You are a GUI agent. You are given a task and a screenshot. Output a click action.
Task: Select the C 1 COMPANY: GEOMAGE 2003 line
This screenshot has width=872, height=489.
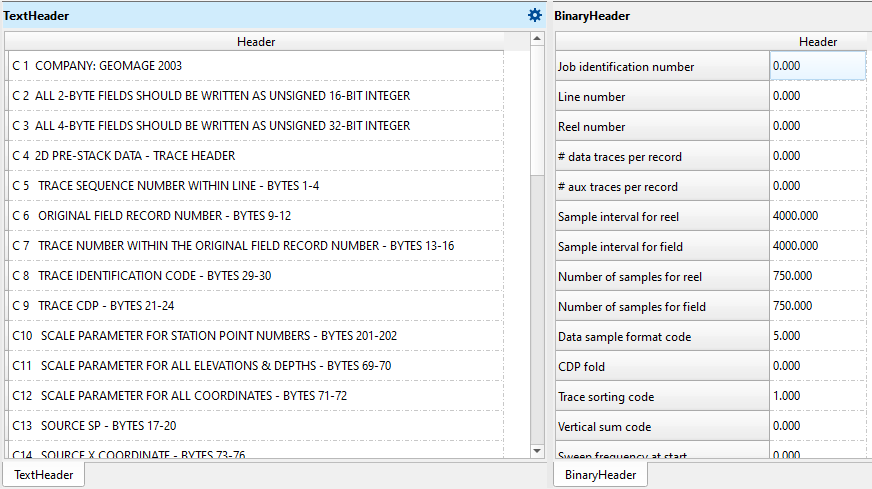click(x=255, y=66)
